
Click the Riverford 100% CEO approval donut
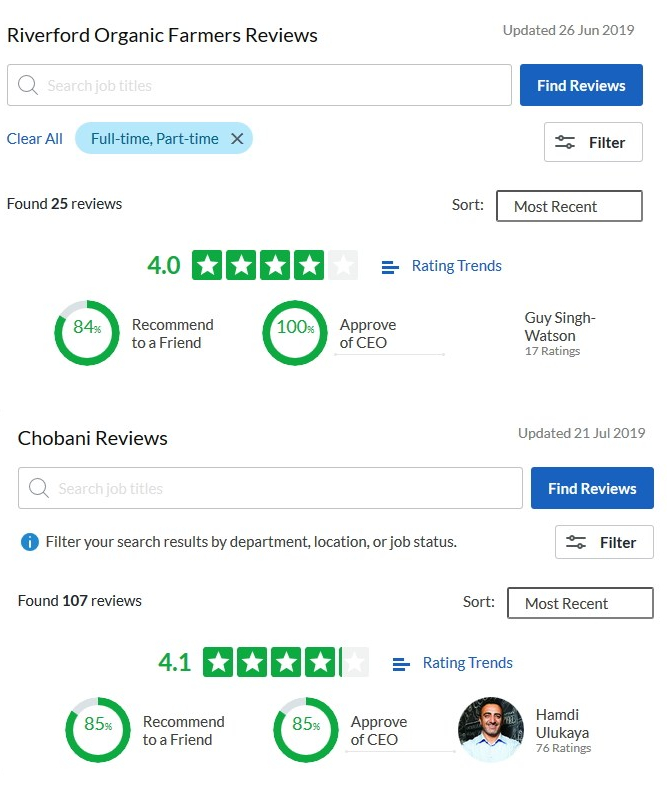pyautogui.click(x=295, y=333)
